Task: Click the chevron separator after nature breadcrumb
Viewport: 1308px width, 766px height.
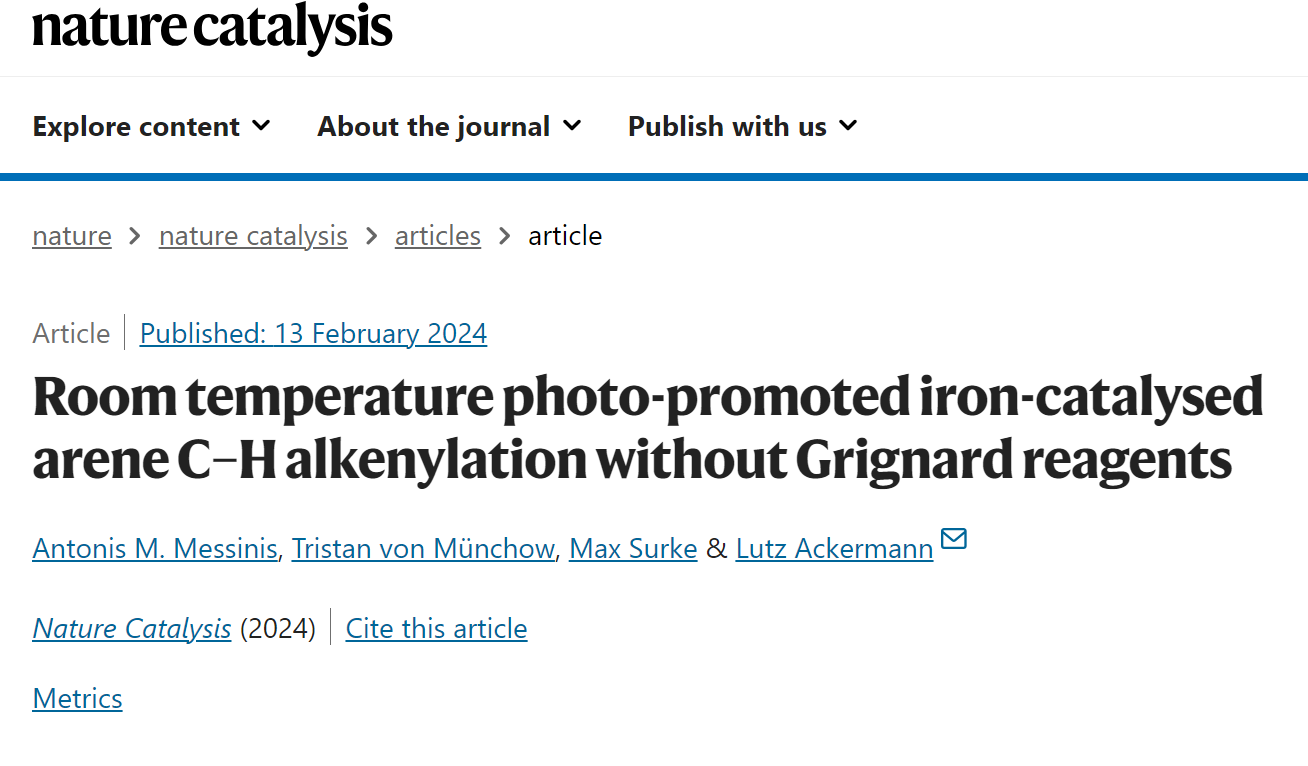Action: pos(135,236)
